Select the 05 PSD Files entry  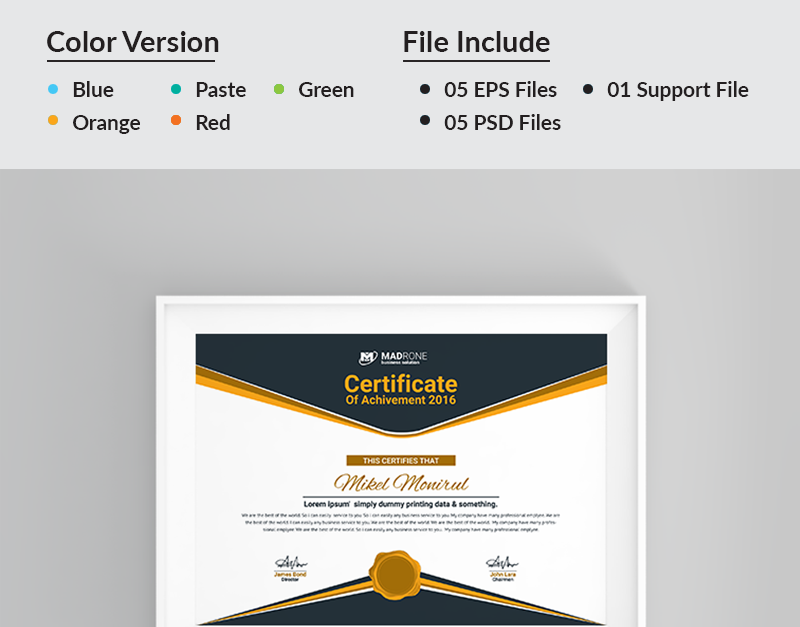(502, 122)
